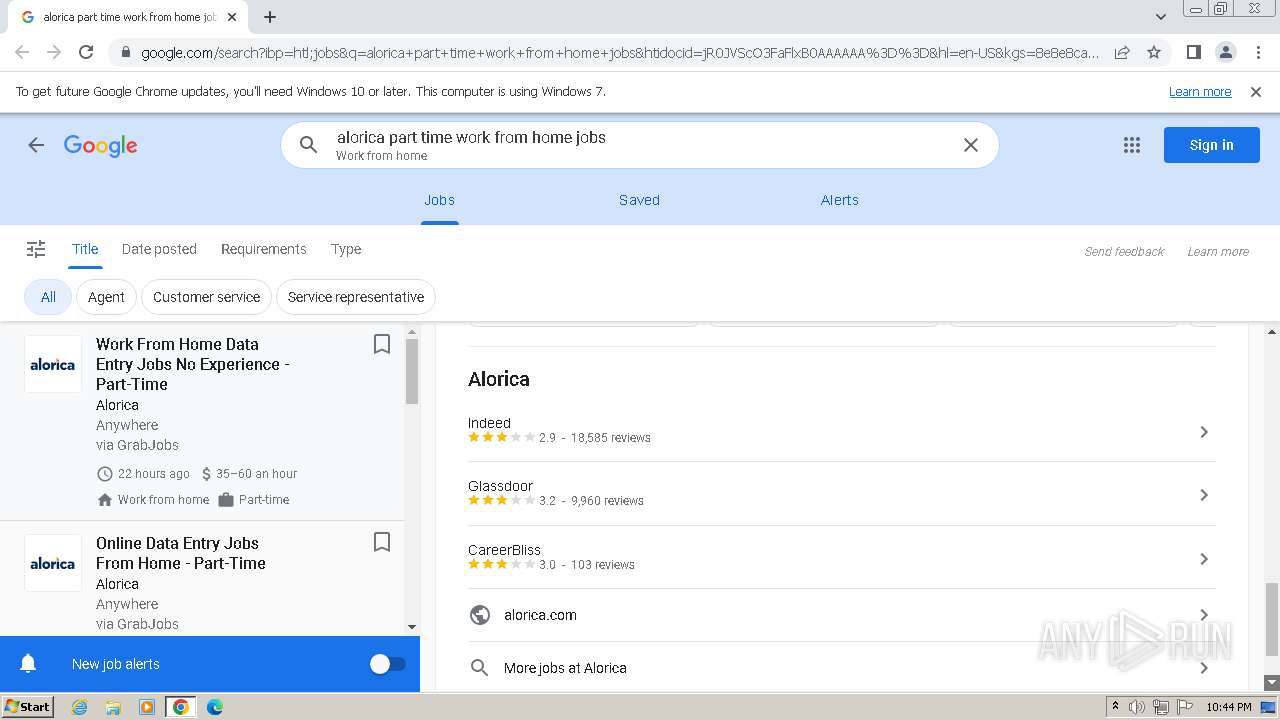This screenshot has height=720, width=1280.
Task: Toggle the New job alerts switch
Action: (x=387, y=664)
